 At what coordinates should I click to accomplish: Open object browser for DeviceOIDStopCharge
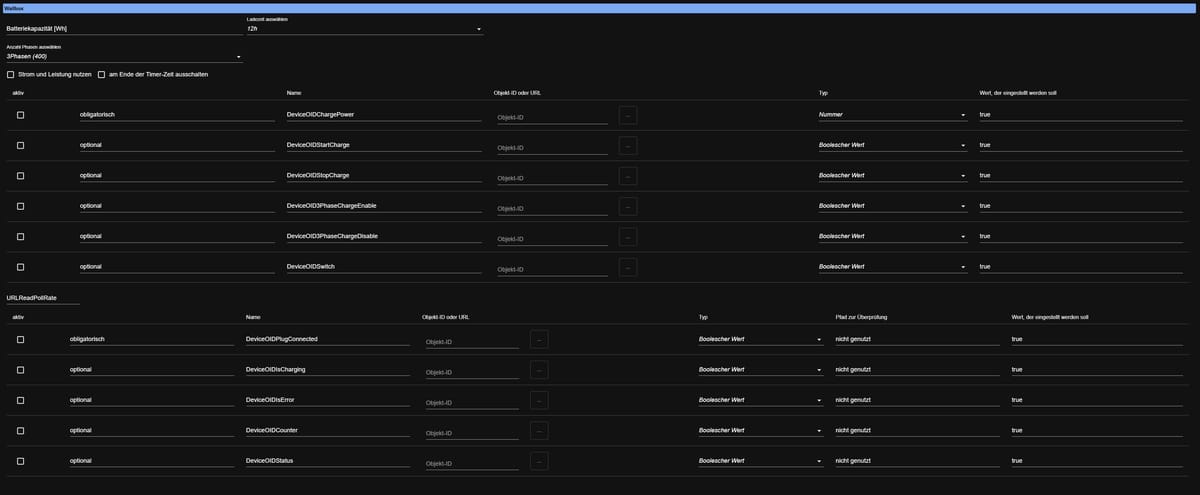[x=628, y=176]
